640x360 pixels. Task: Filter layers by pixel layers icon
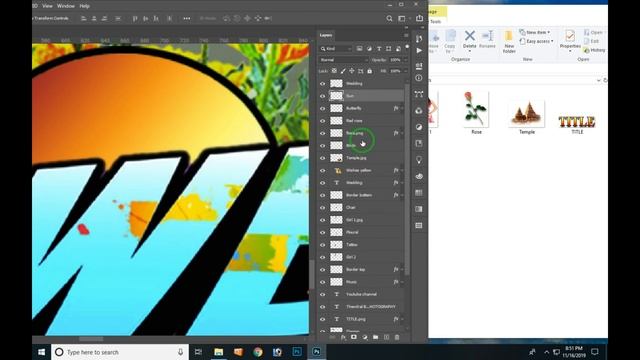point(359,49)
